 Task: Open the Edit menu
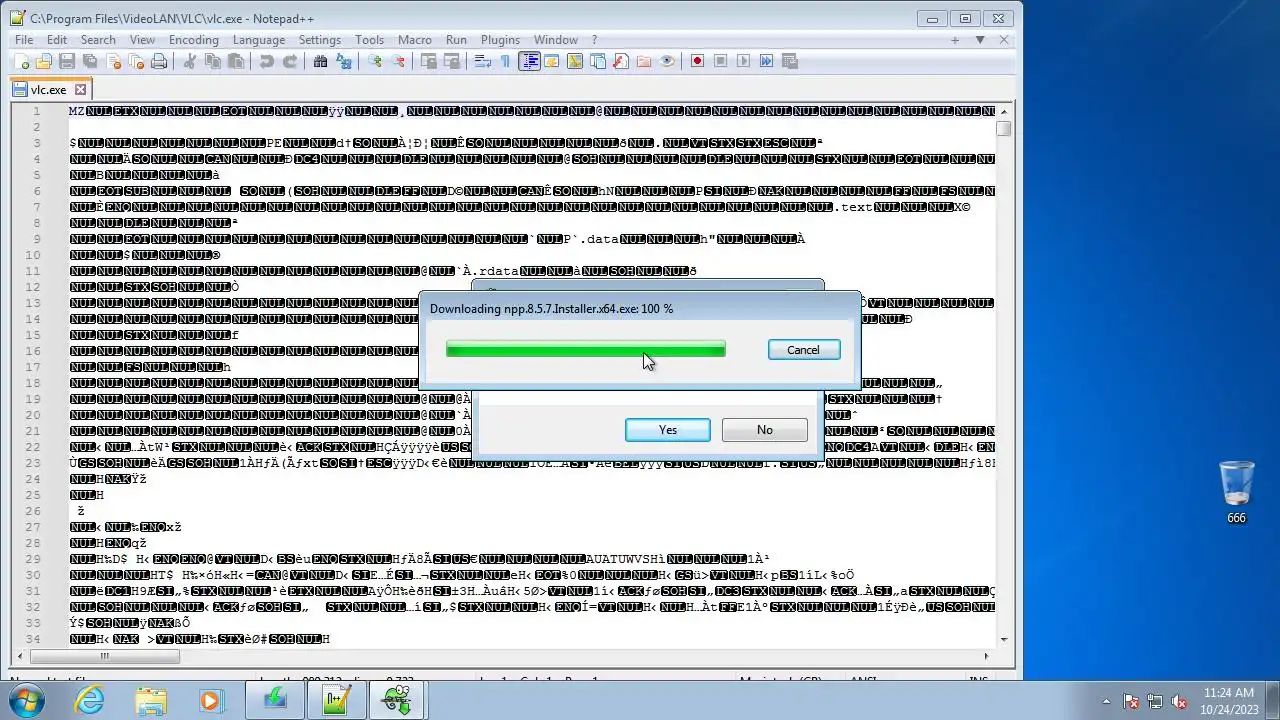click(x=57, y=40)
